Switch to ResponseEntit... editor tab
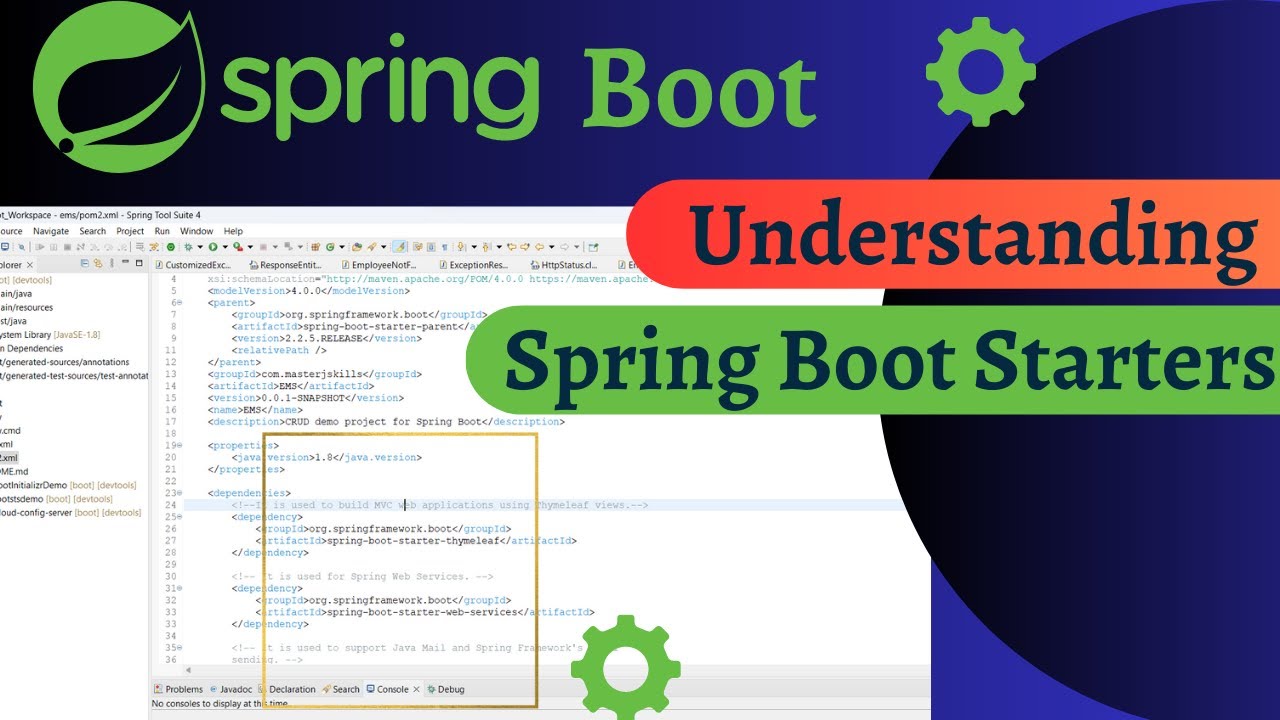The image size is (1280, 720). pos(287,265)
